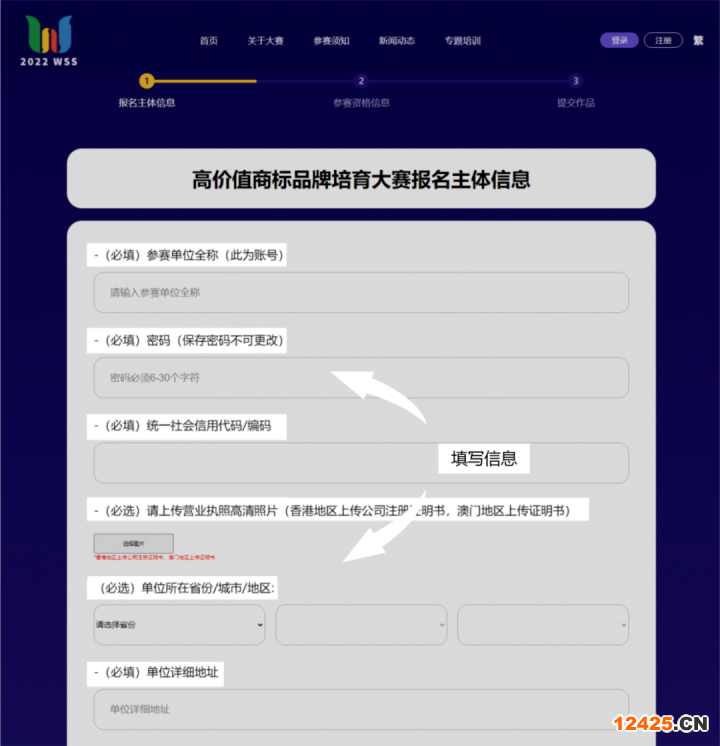Open the 首页 menu item
The image size is (720, 746).
pyautogui.click(x=208, y=41)
